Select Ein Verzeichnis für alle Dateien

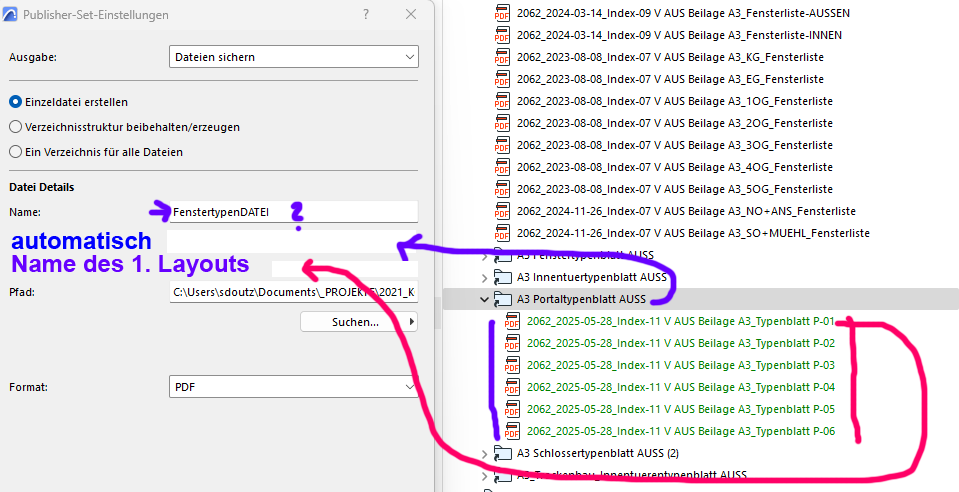[x=15, y=152]
